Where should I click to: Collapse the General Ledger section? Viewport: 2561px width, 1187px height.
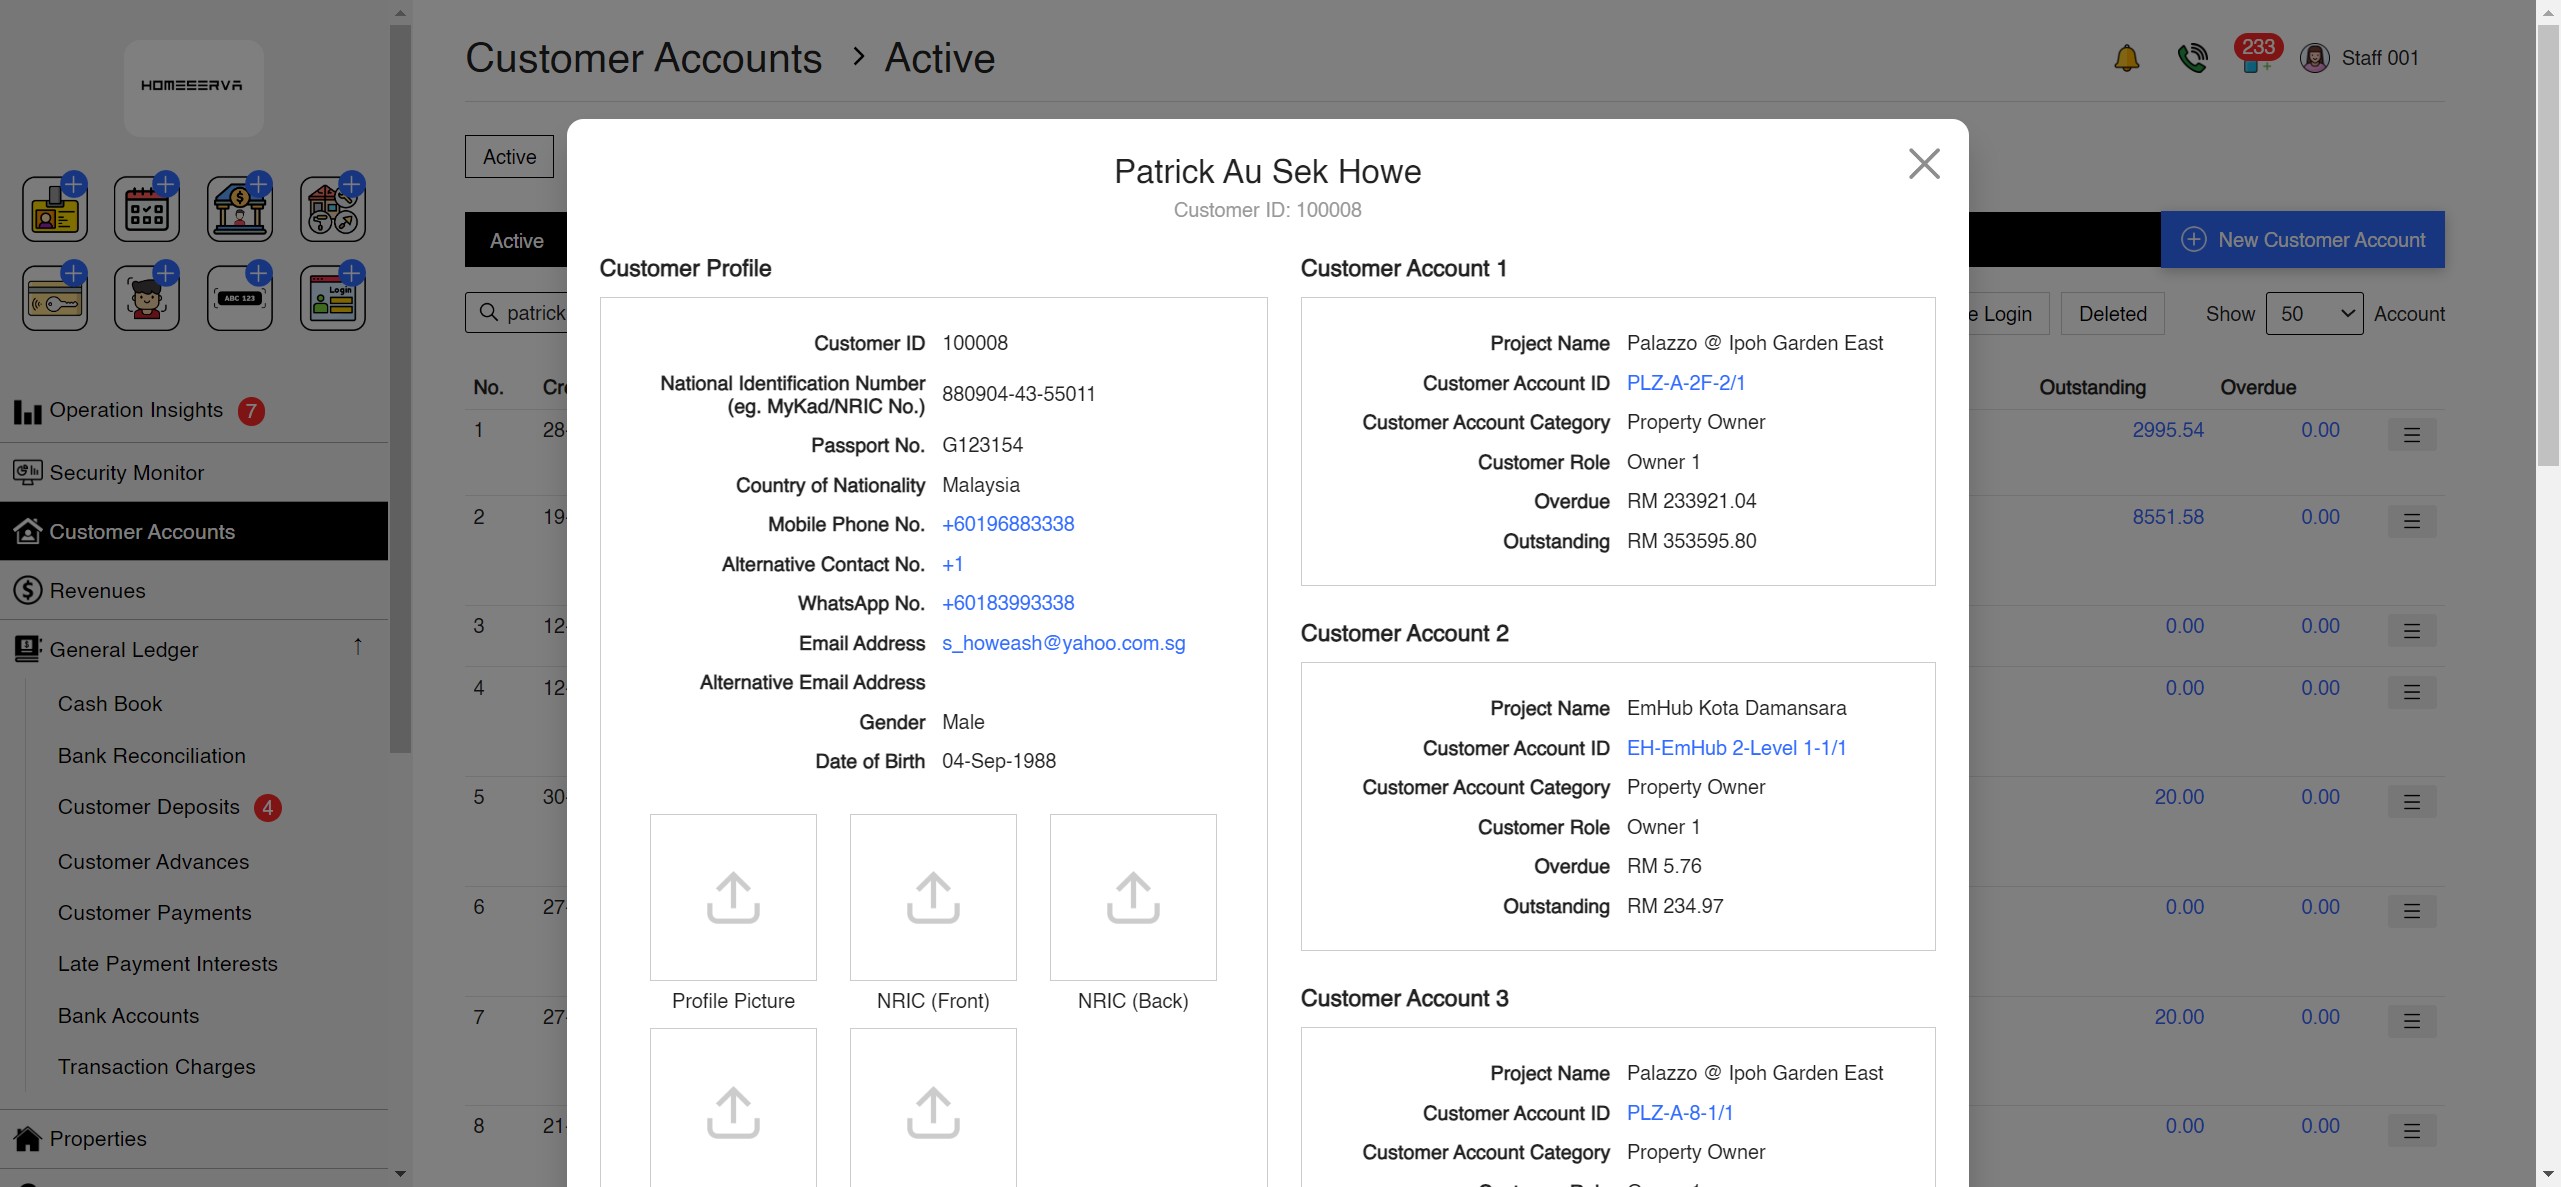[x=358, y=648]
